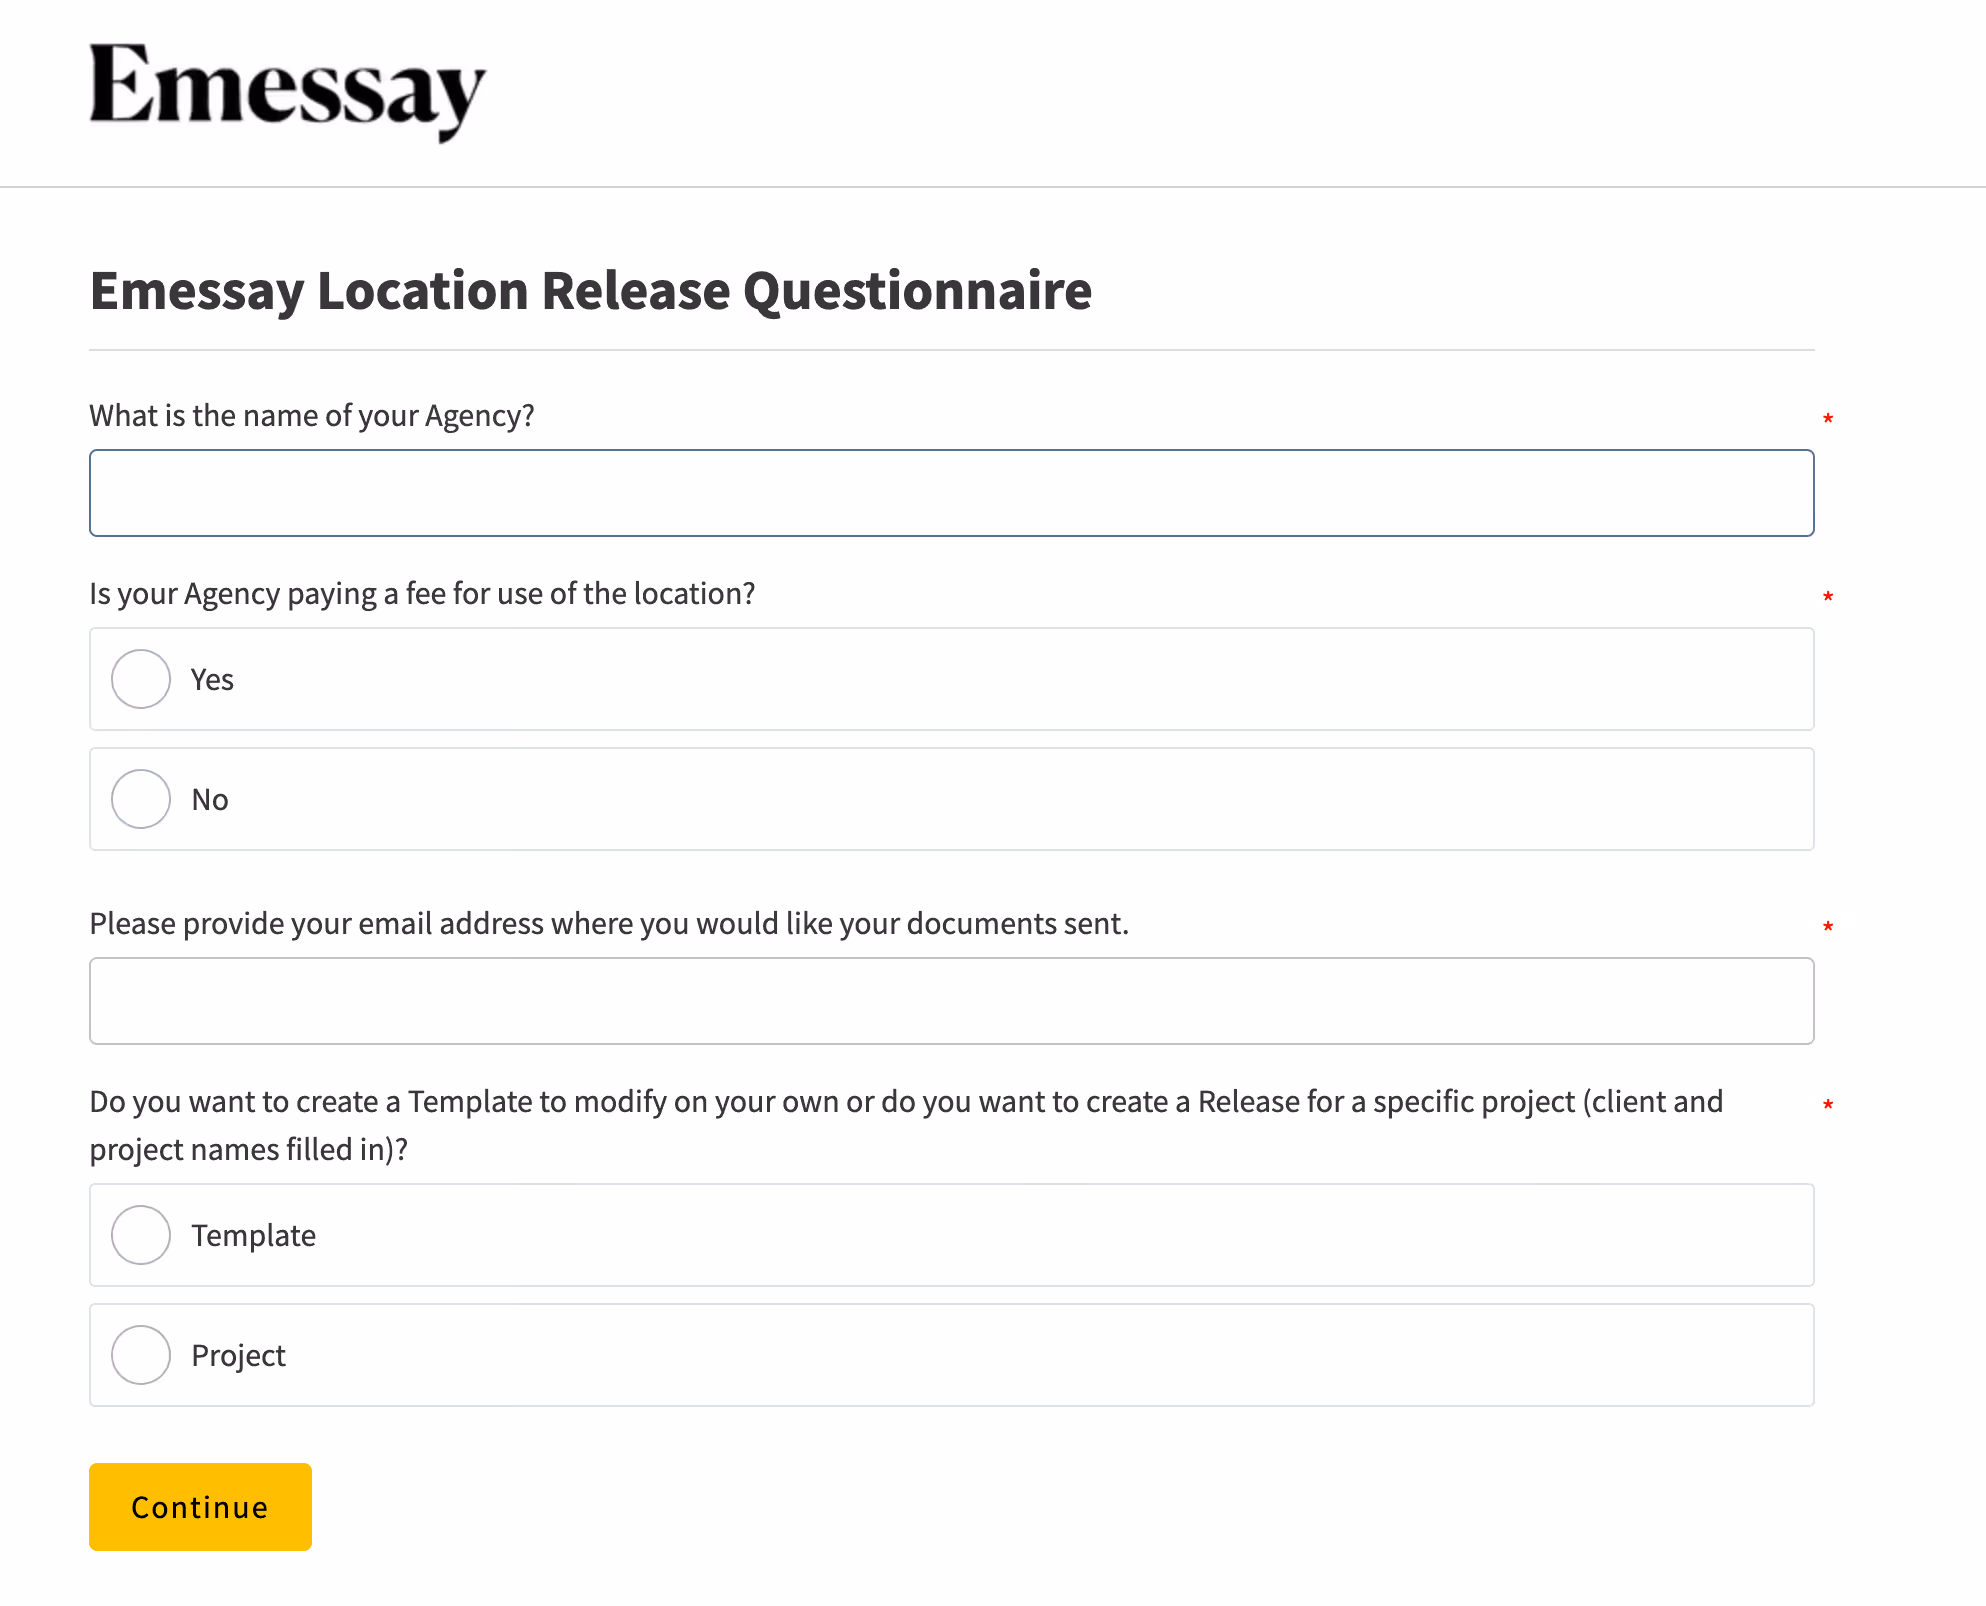This screenshot has height=1606, width=1986.
Task: Click the Project option label text
Action: tap(238, 1356)
